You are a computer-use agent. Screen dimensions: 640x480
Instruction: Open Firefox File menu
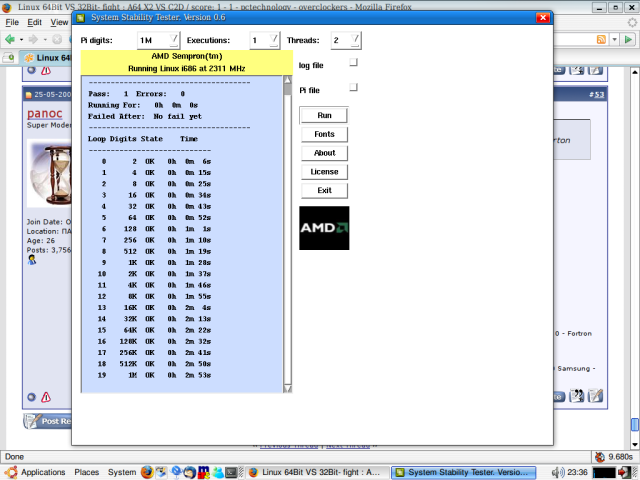pos(12,22)
